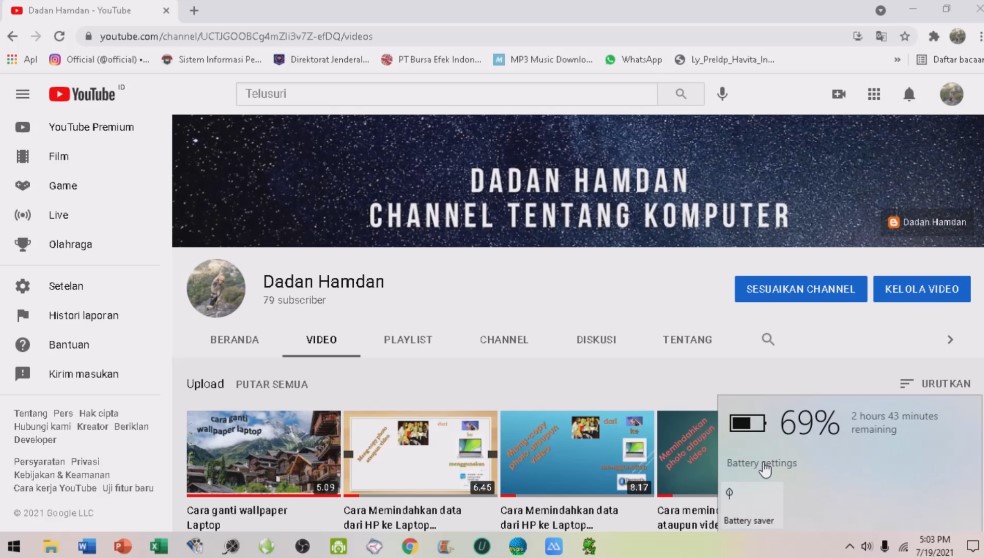This screenshot has width=984, height=558.
Task: Install page as app icon in address bar
Action: coord(857,36)
